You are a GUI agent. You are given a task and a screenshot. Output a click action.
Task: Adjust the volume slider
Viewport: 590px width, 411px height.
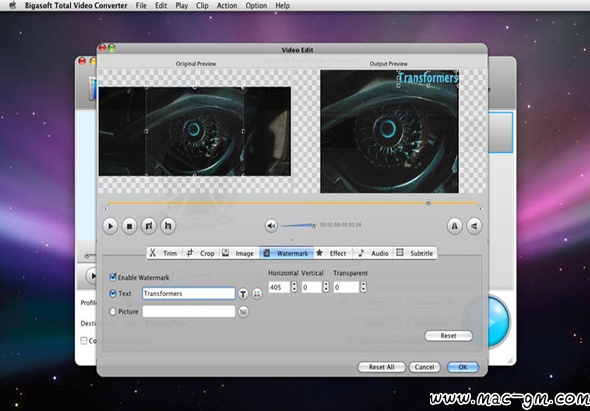point(298,225)
